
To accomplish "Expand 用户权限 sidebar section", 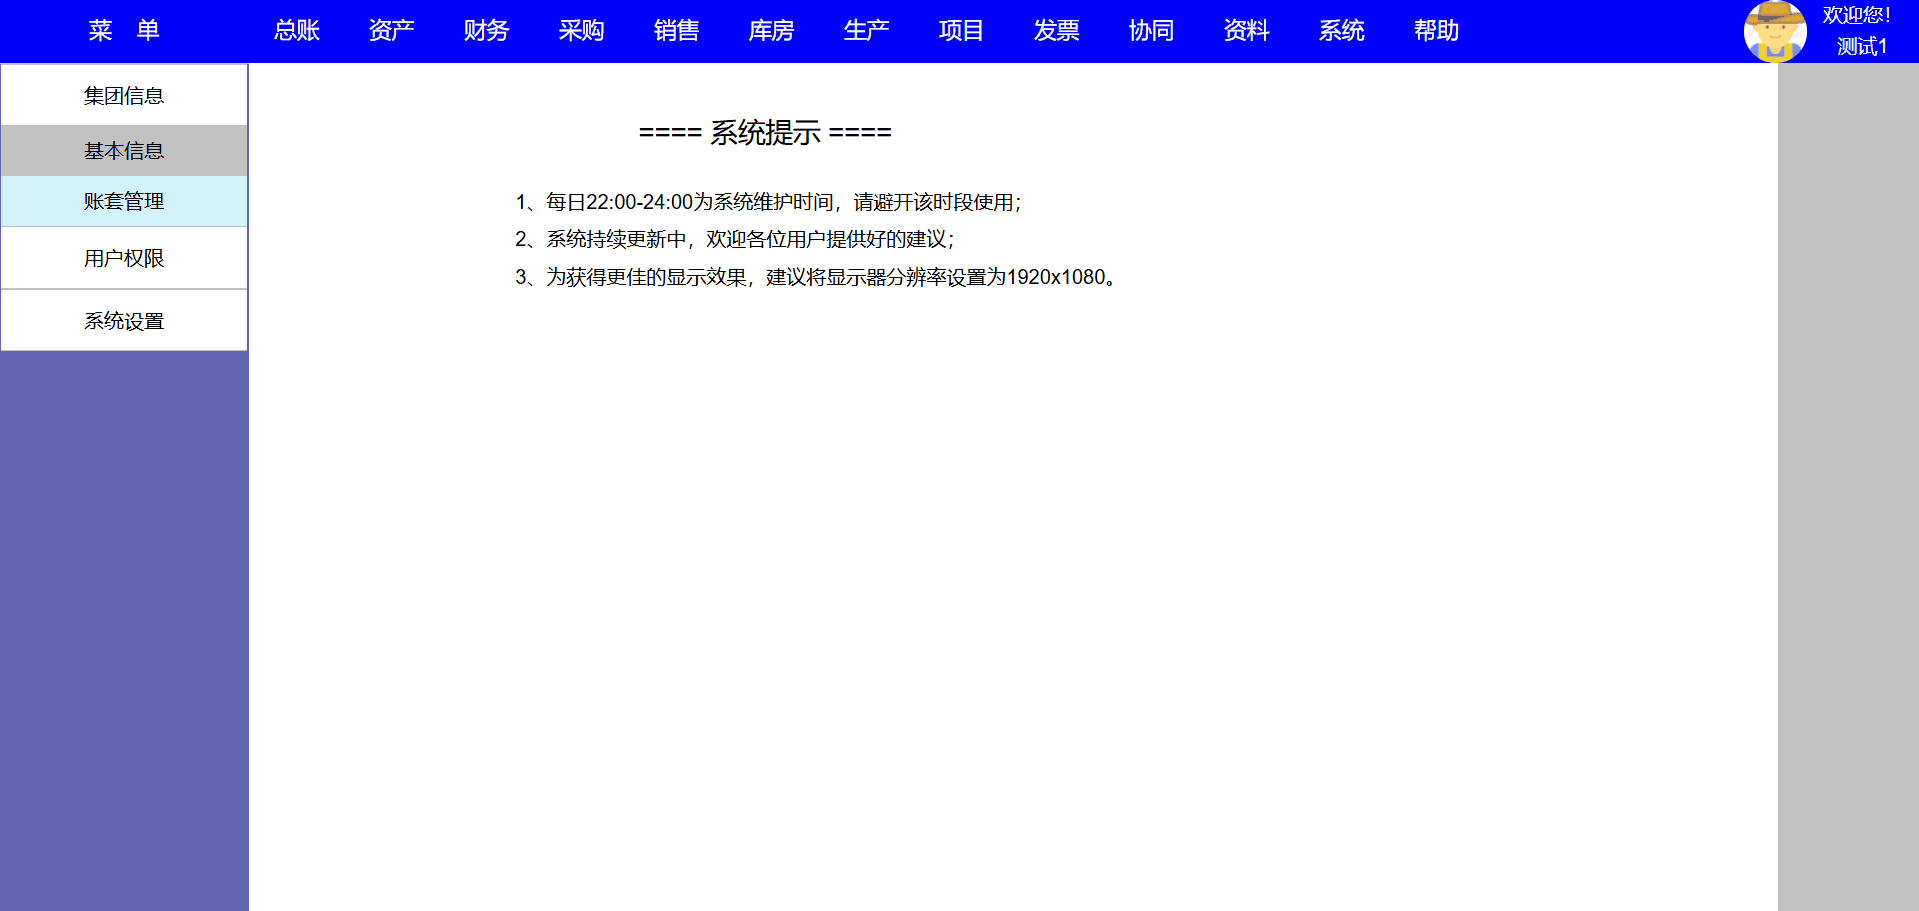I will pyautogui.click(x=124, y=259).
